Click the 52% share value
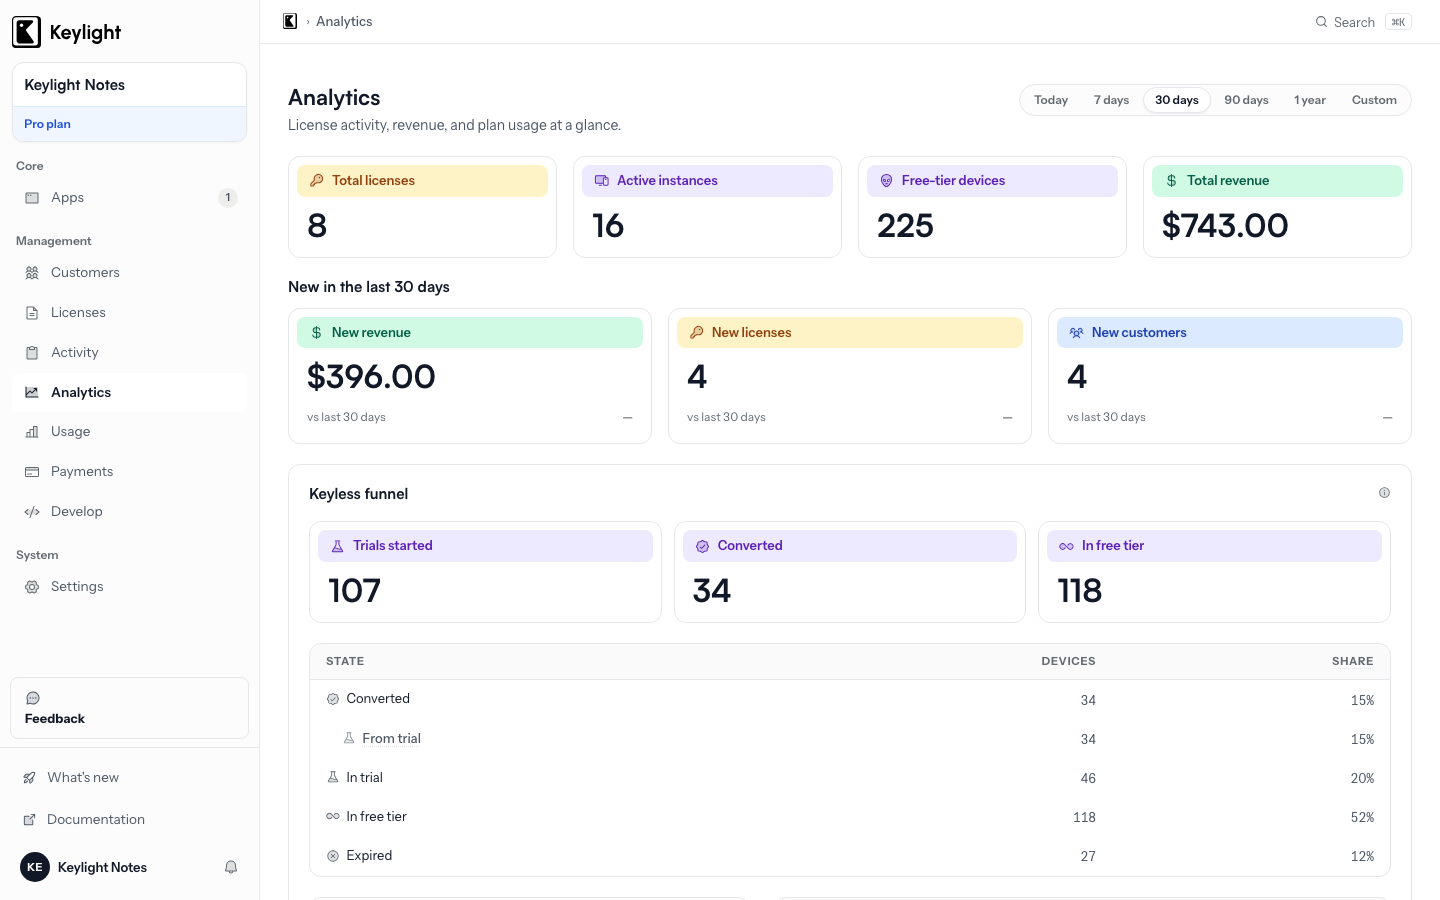Screen dimensions: 1440x900 tap(1362, 818)
